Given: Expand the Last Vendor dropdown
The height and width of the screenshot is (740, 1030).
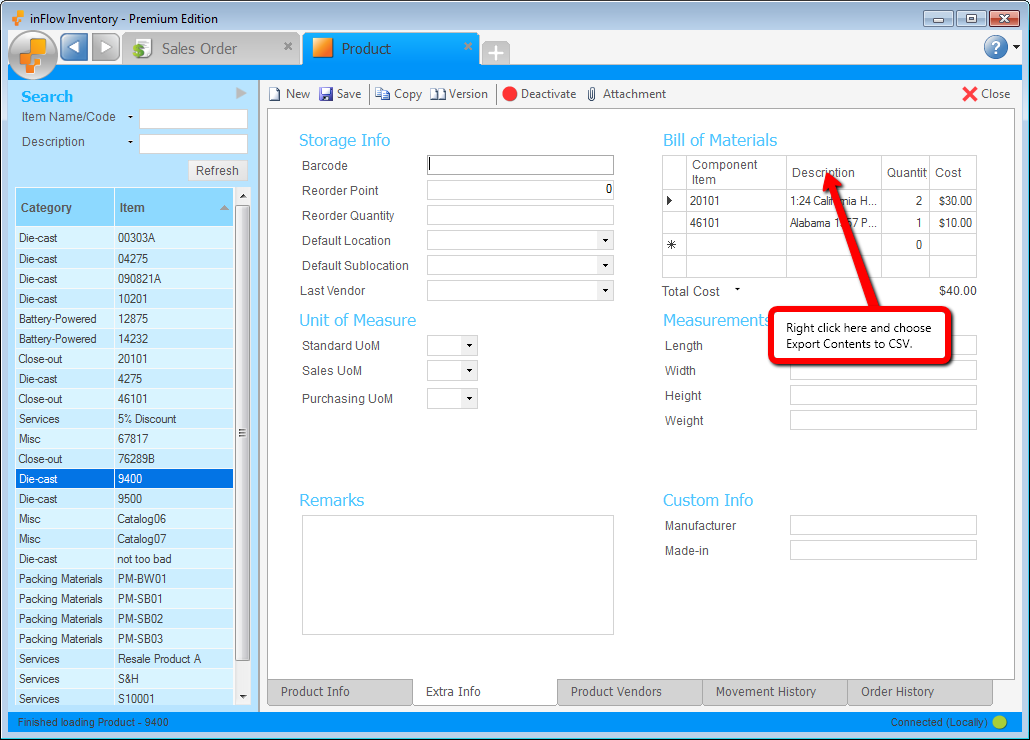Looking at the screenshot, I should [x=605, y=290].
